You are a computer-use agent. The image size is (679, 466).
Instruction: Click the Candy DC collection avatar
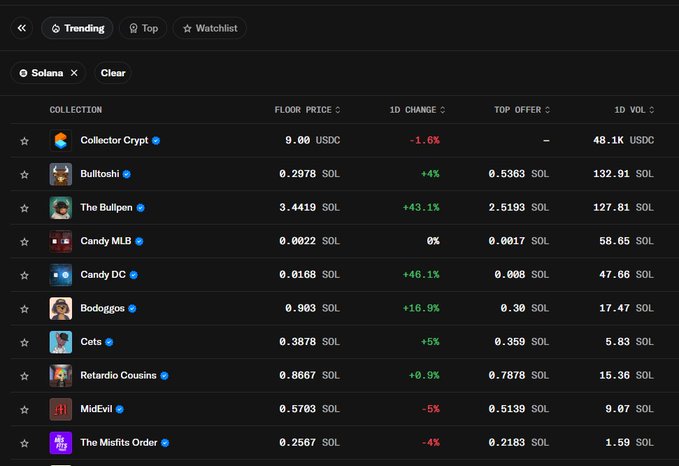[x=61, y=275]
